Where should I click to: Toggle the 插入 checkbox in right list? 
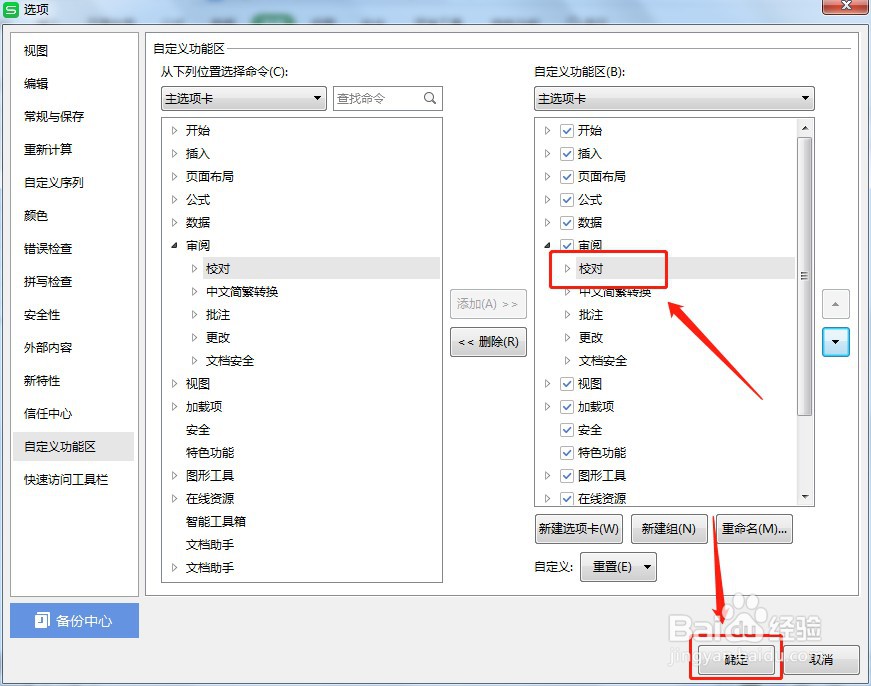(567, 154)
